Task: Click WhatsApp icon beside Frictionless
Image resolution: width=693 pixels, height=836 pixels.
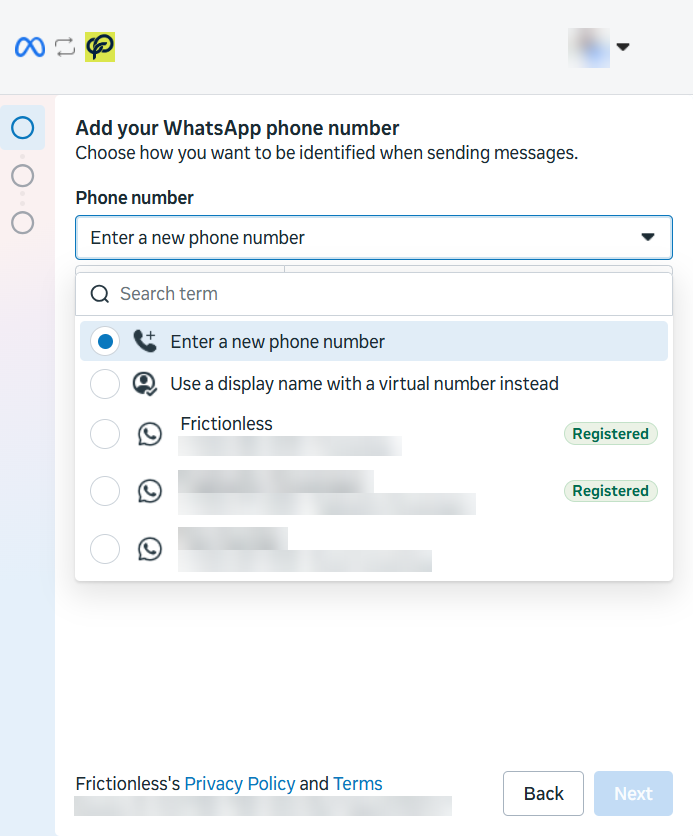Action: coord(150,434)
